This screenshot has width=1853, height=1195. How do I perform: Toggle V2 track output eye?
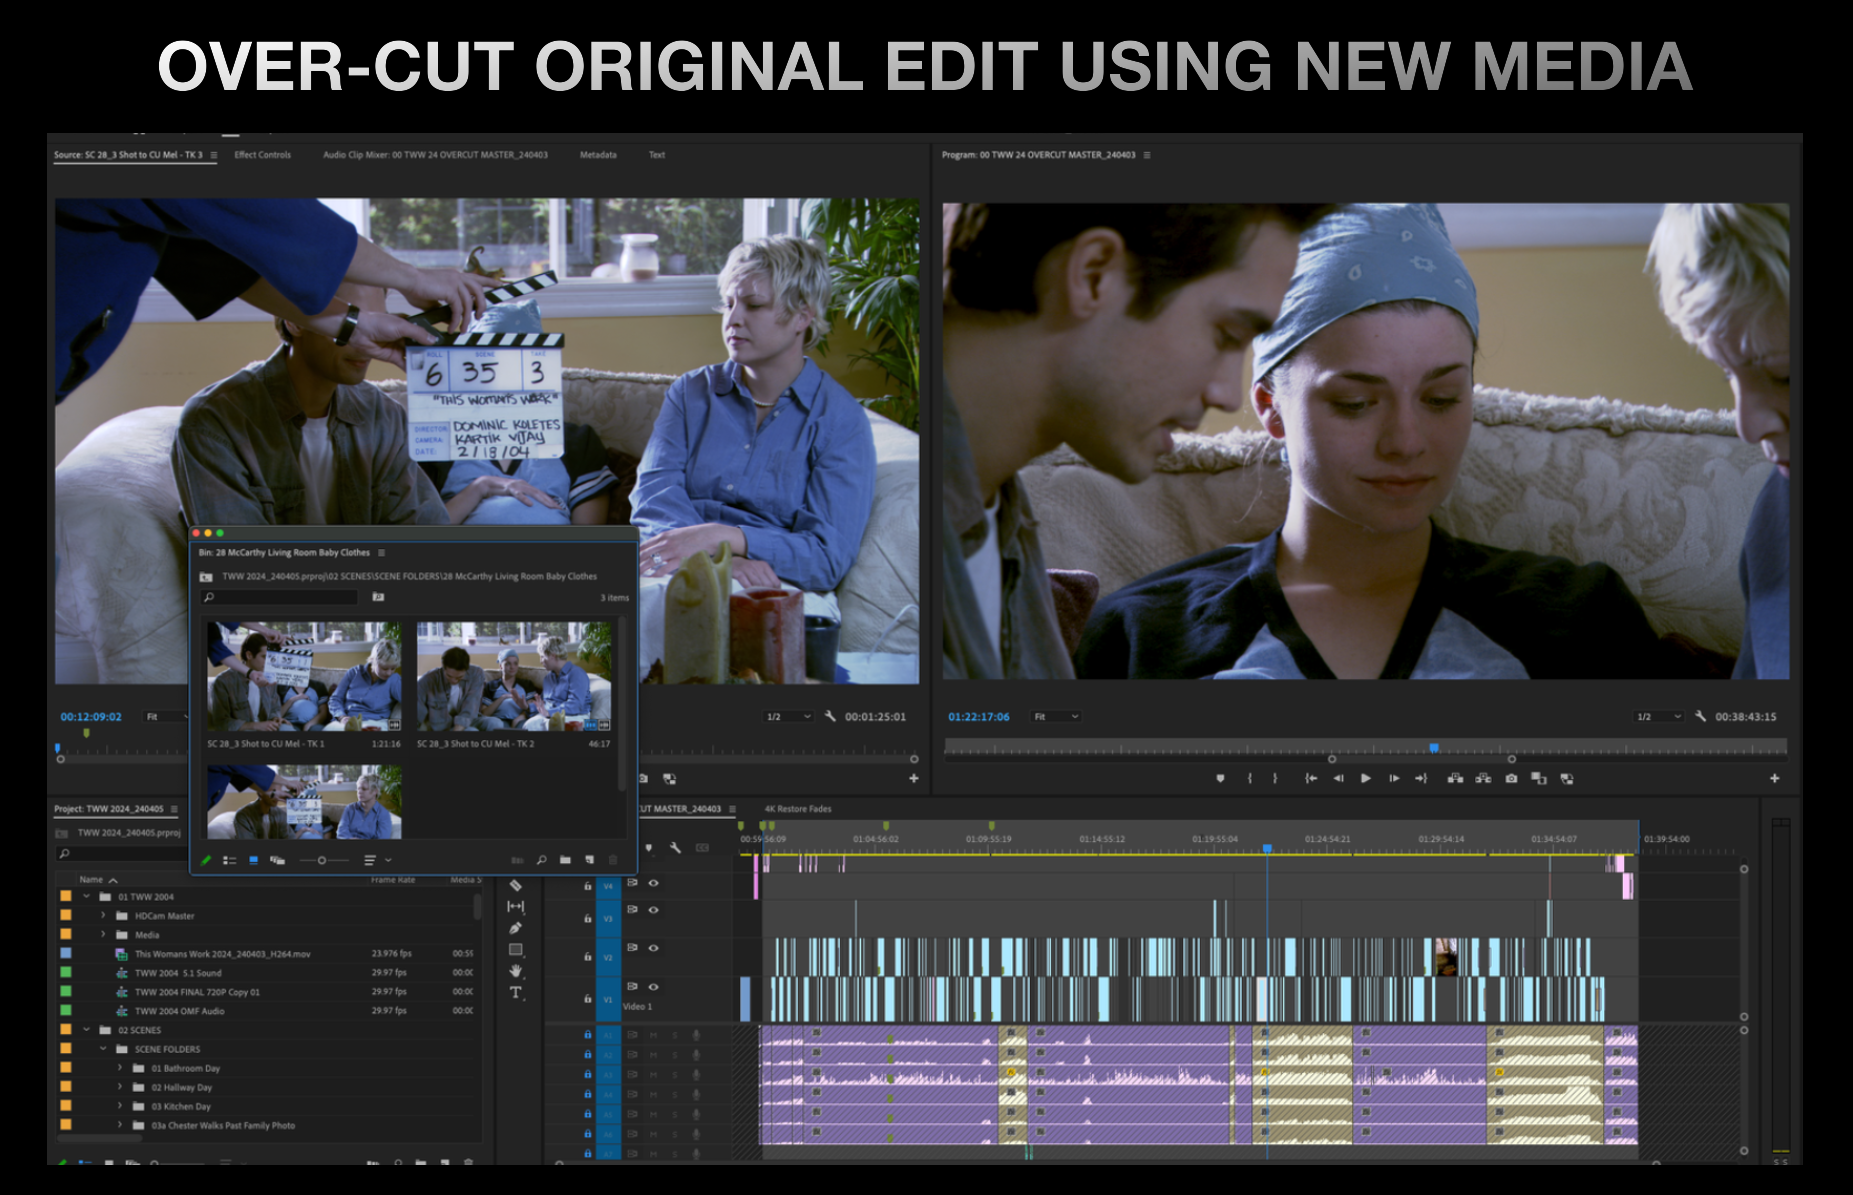[x=653, y=947]
